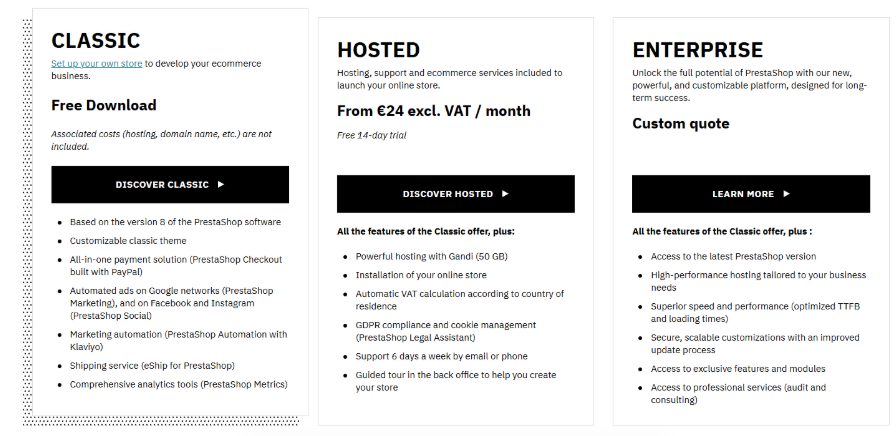The image size is (896, 436).
Task: Click the arrow icon in Discover Hosted button
Action: 506,194
